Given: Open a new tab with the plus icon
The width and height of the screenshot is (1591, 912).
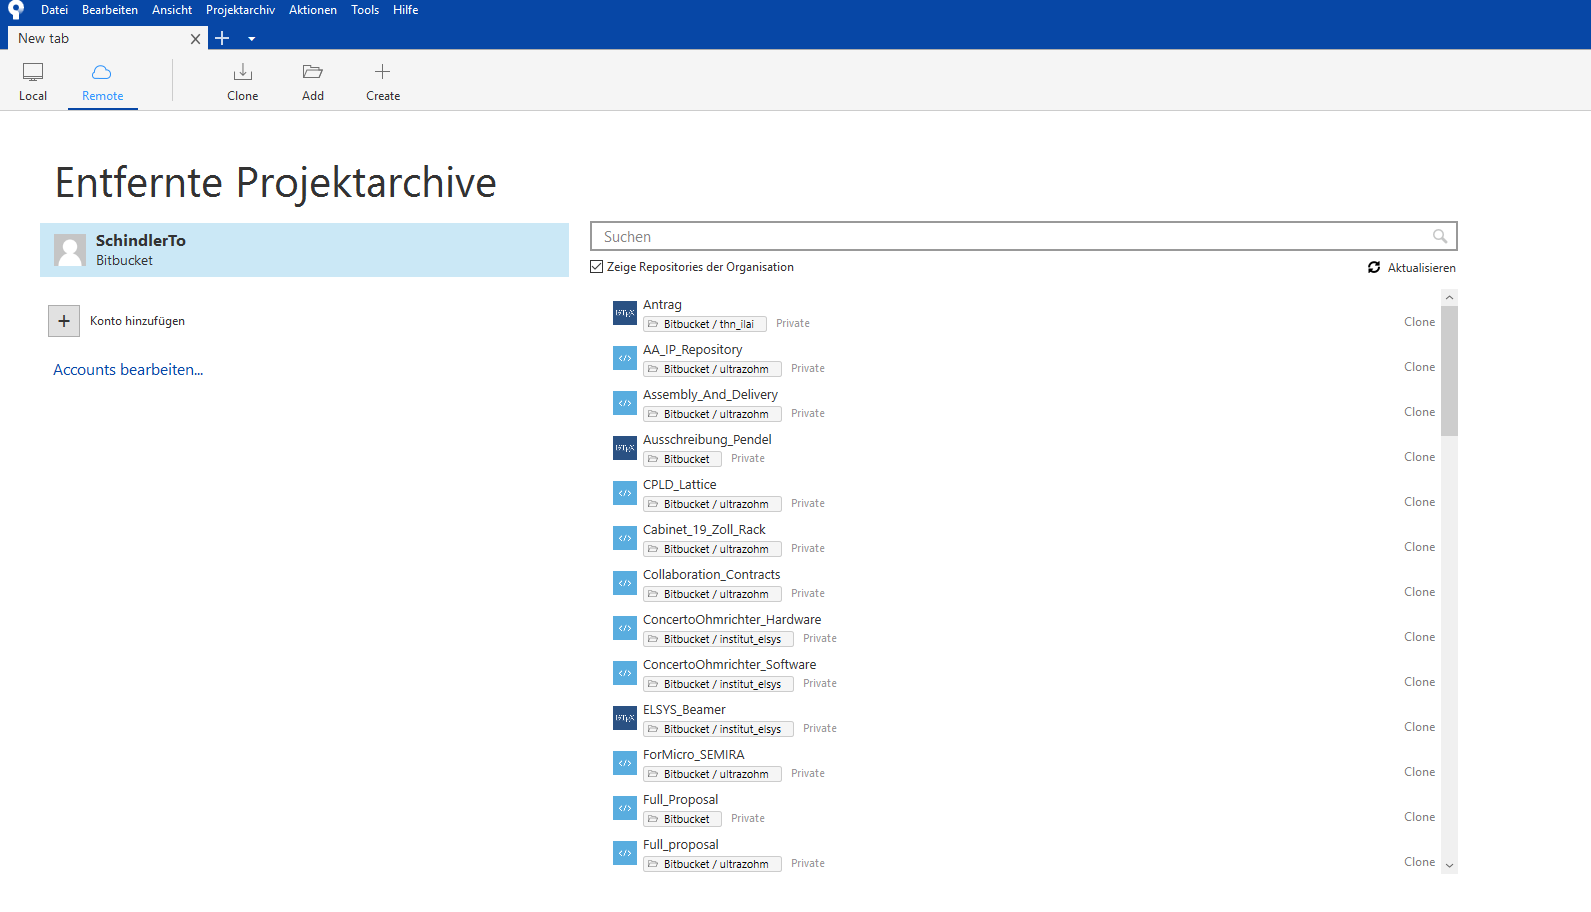Looking at the screenshot, I should (x=222, y=38).
